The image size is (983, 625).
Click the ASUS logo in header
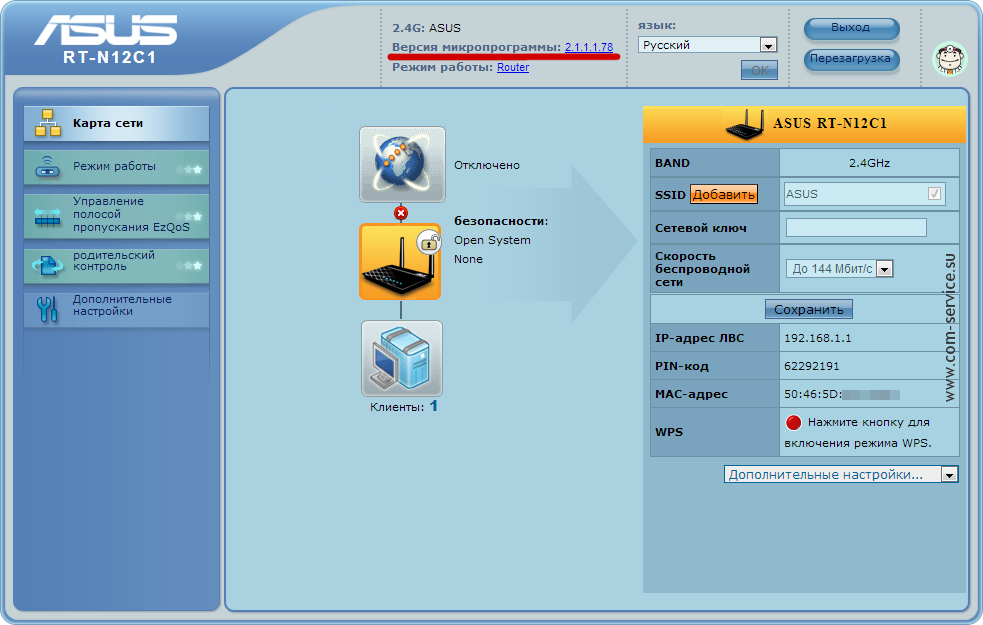tap(105, 29)
